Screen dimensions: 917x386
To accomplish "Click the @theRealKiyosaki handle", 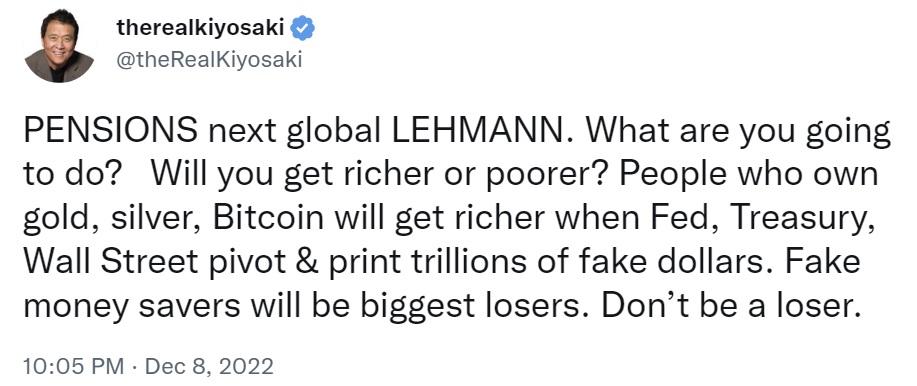I will [209, 60].
